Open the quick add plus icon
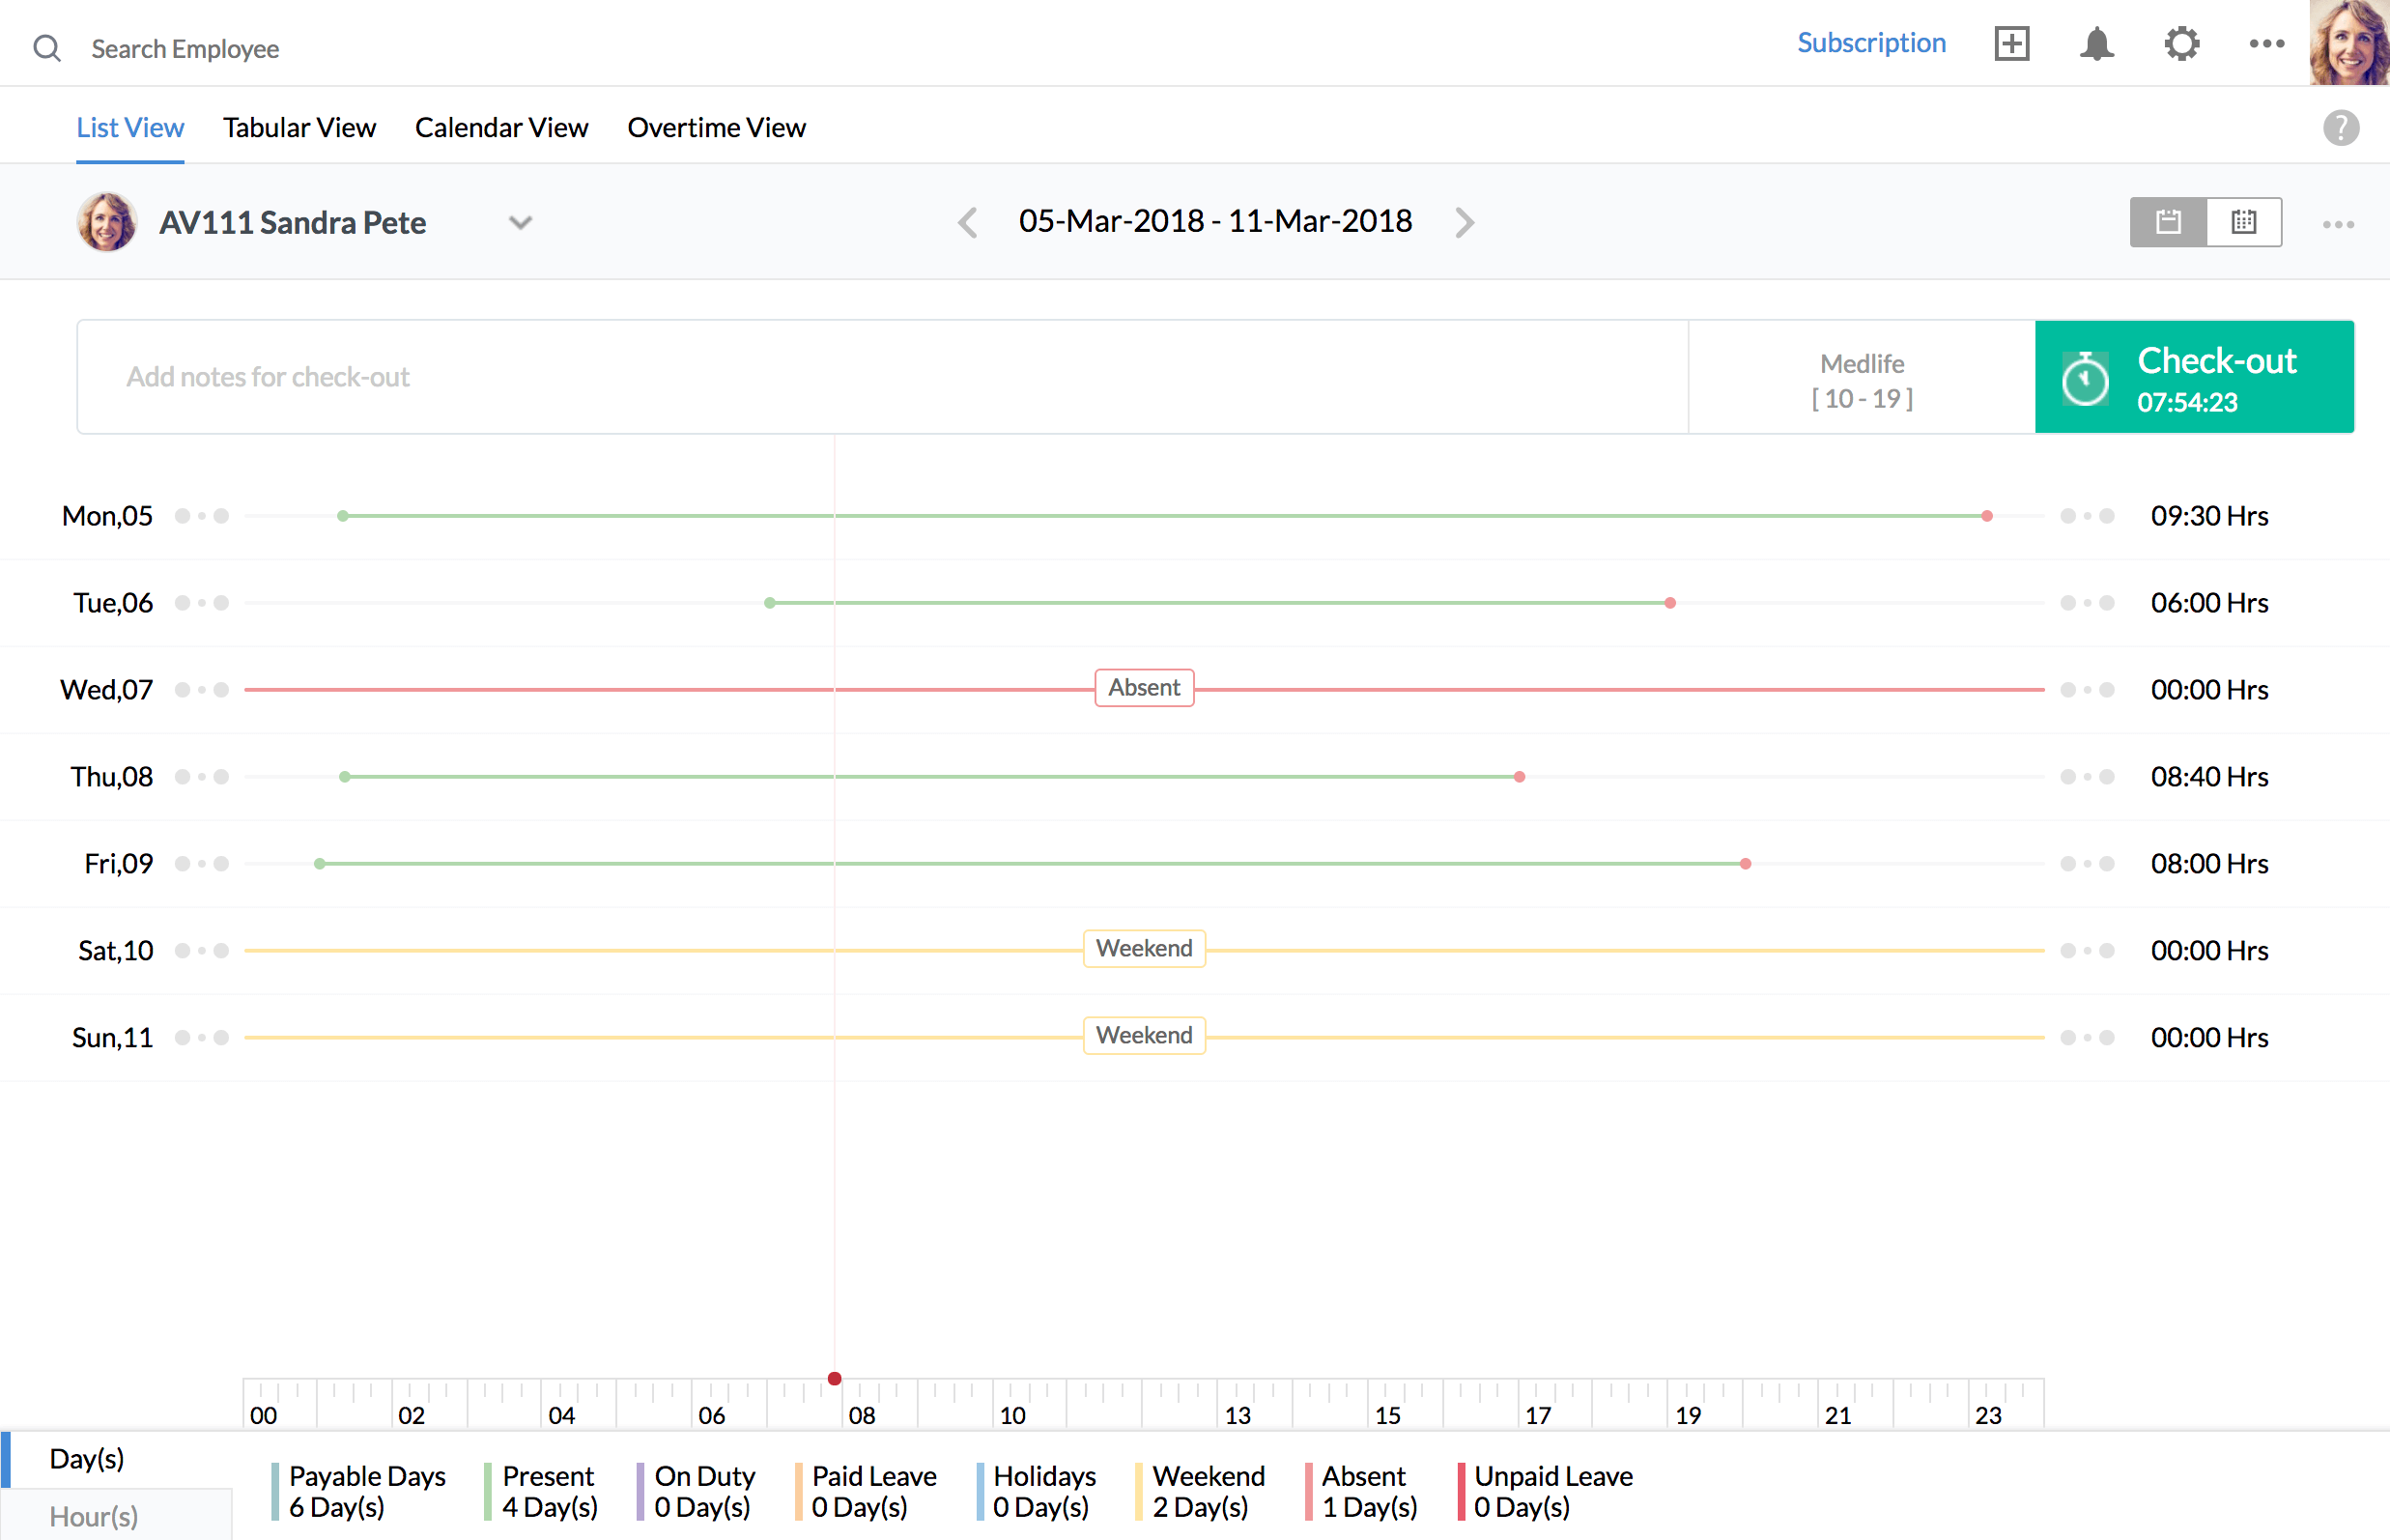Viewport: 2390px width, 1540px height. pos(2011,44)
